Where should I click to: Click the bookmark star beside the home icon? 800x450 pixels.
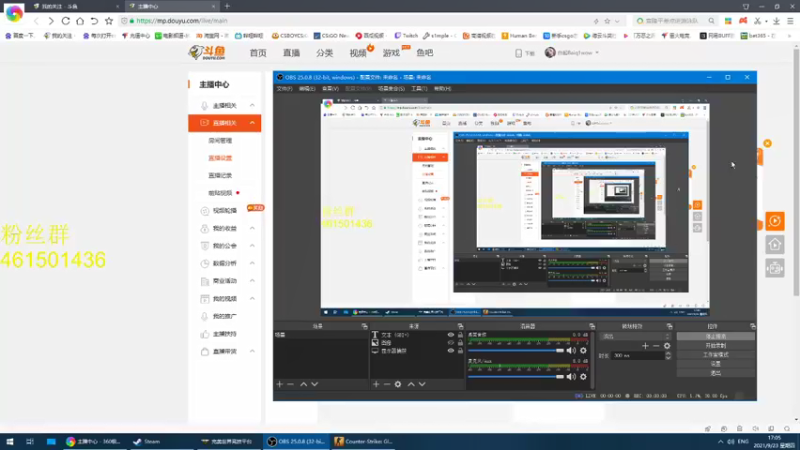click(109, 21)
